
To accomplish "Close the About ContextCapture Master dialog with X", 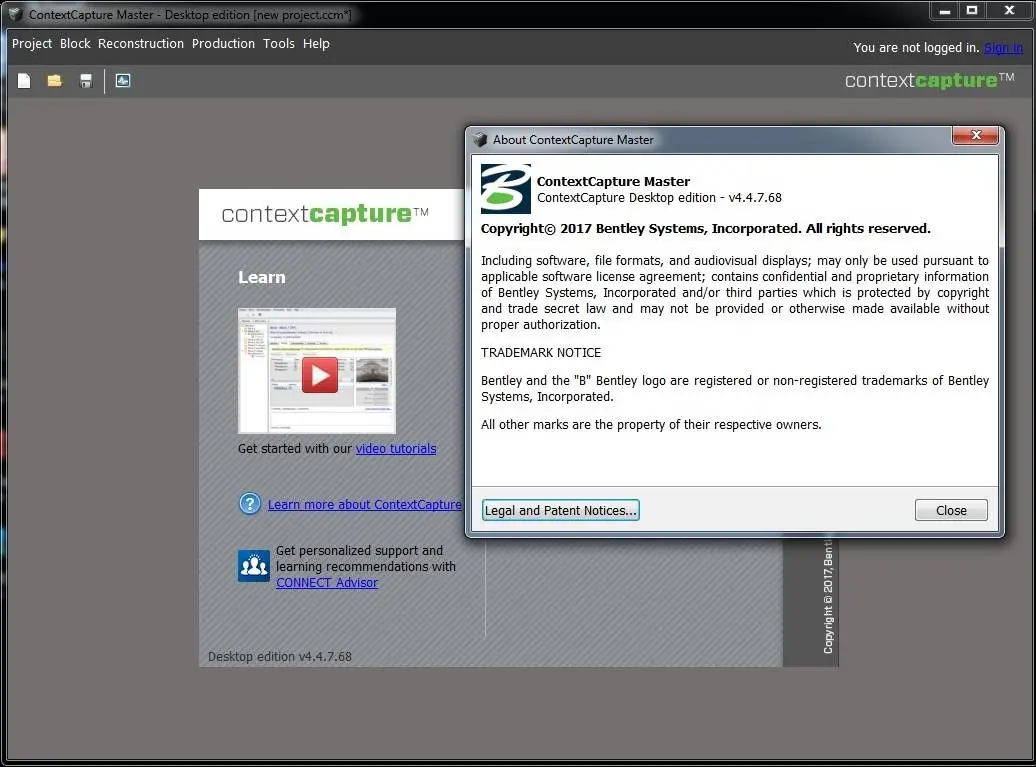I will point(976,135).
